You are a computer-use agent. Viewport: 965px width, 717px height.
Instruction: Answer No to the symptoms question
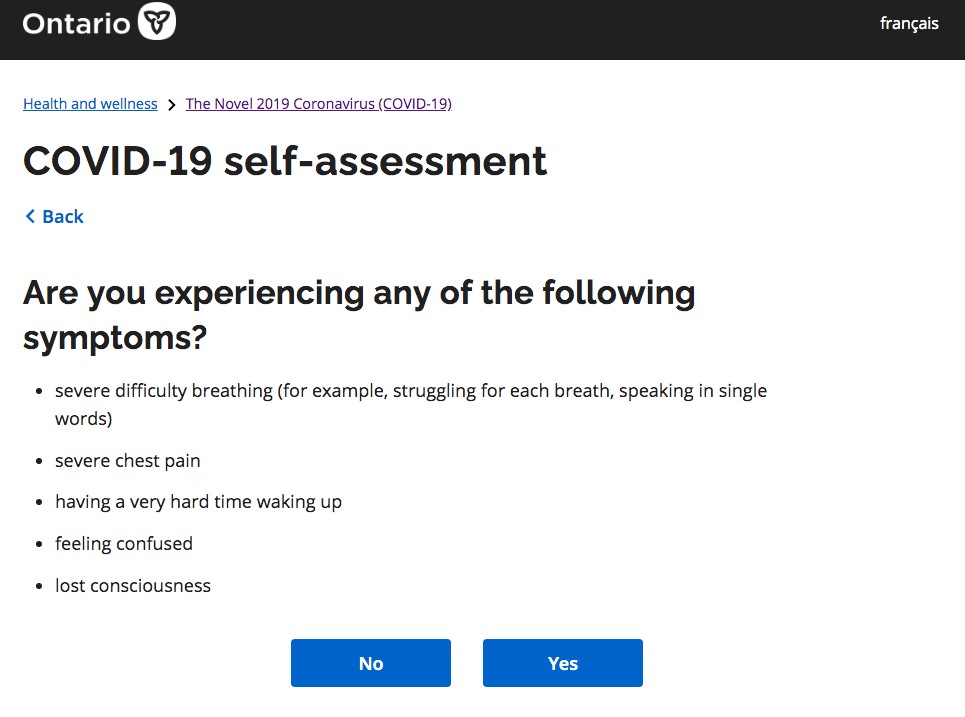click(371, 663)
